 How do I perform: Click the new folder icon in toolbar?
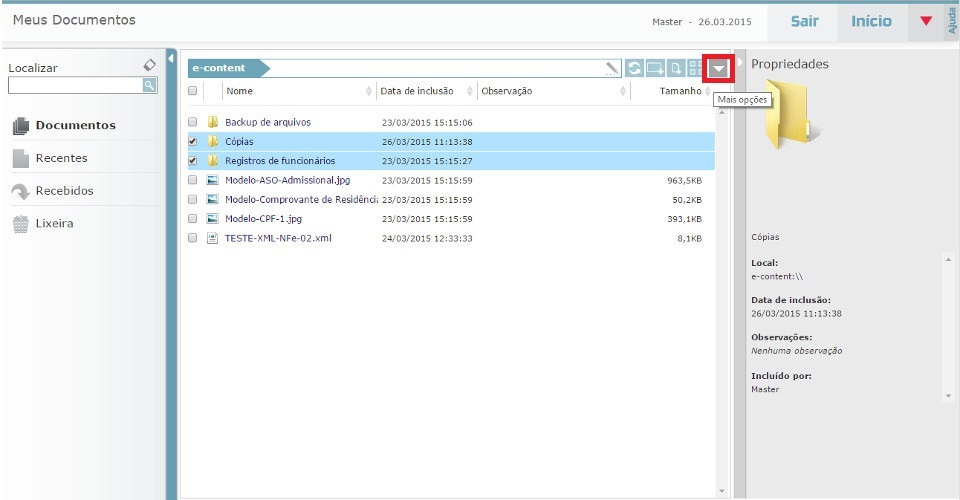point(656,69)
